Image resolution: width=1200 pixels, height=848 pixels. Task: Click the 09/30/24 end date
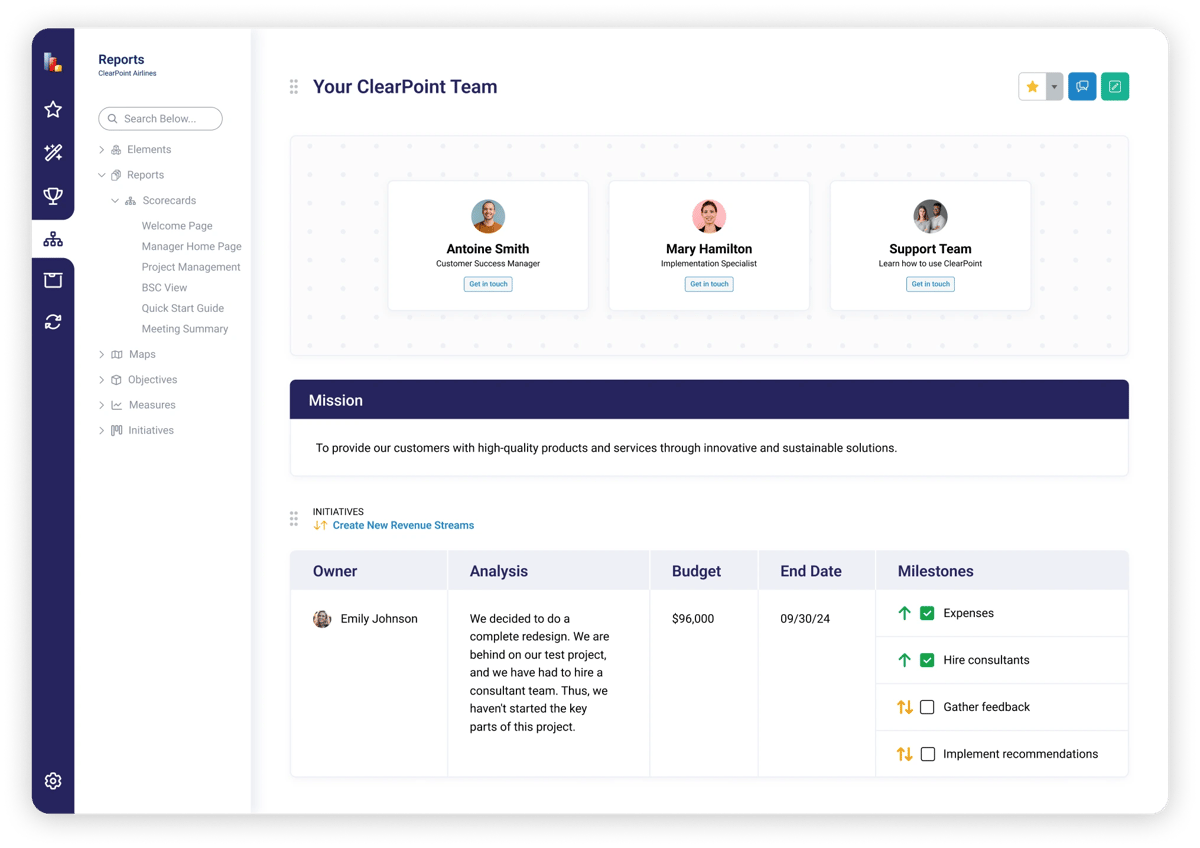coord(805,619)
